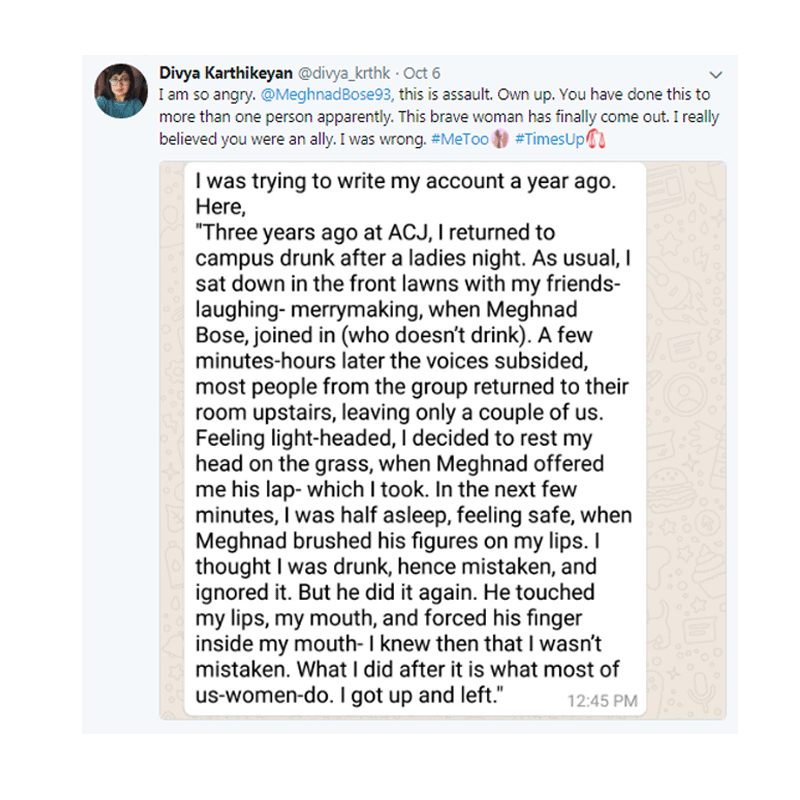Click the microphone doodle in the chat wallpaper
Screen dimensions: 800x800
click(700, 691)
